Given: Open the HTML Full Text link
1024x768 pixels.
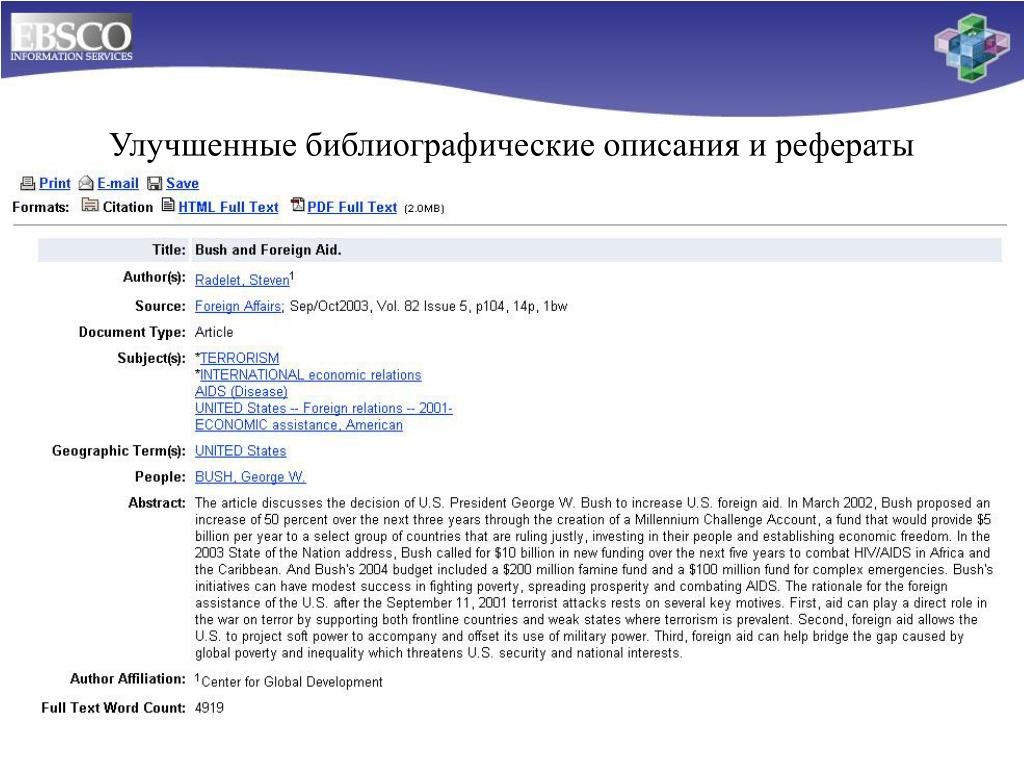Looking at the screenshot, I should point(228,207).
